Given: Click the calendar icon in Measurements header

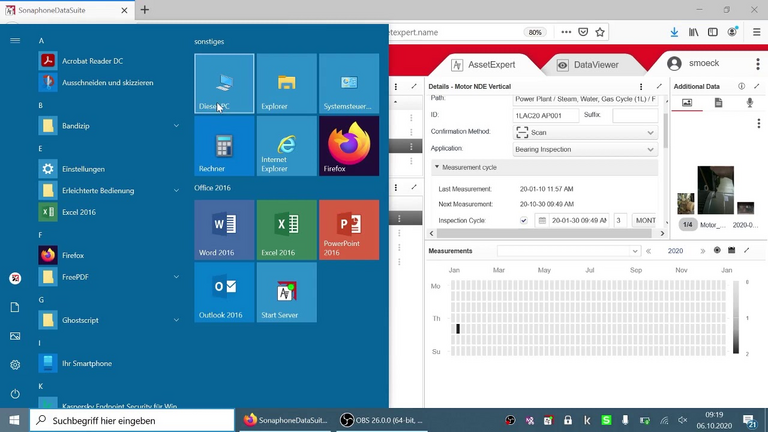Looking at the screenshot, I should (731, 250).
